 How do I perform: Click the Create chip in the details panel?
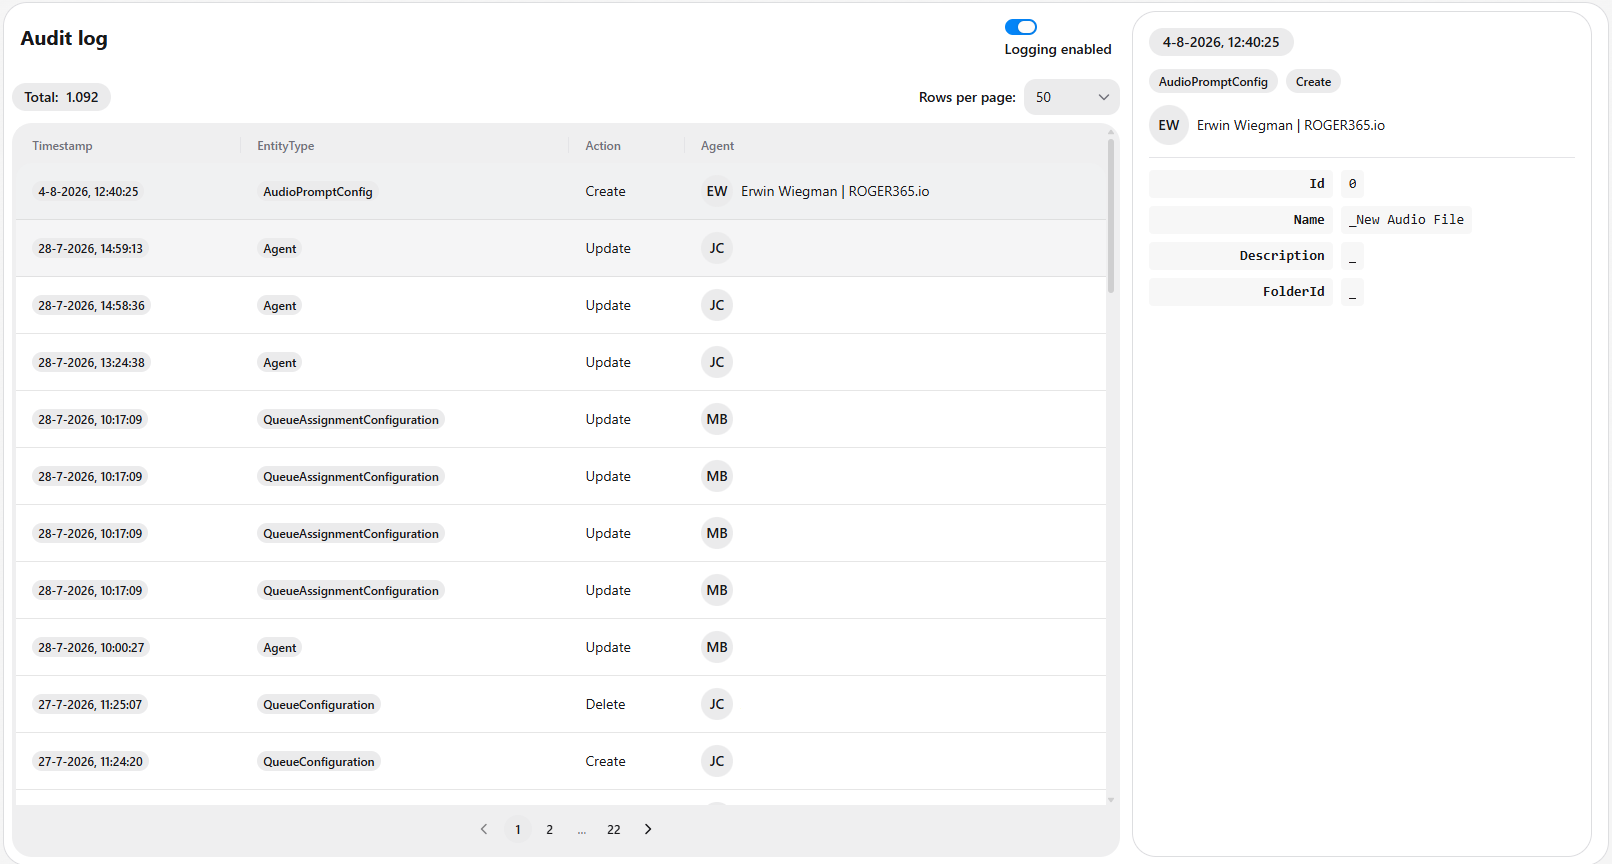point(1313,82)
